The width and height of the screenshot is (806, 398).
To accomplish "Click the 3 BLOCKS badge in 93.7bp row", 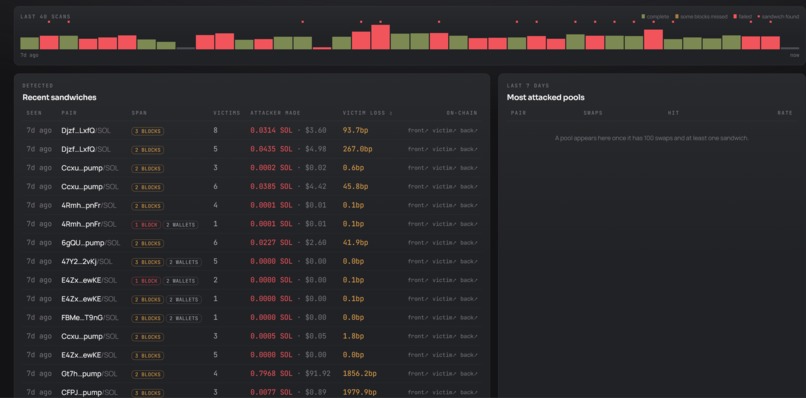I will pos(148,131).
